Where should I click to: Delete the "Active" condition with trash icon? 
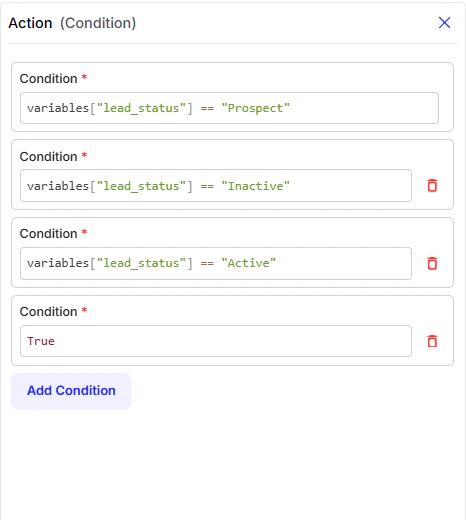click(x=432, y=263)
